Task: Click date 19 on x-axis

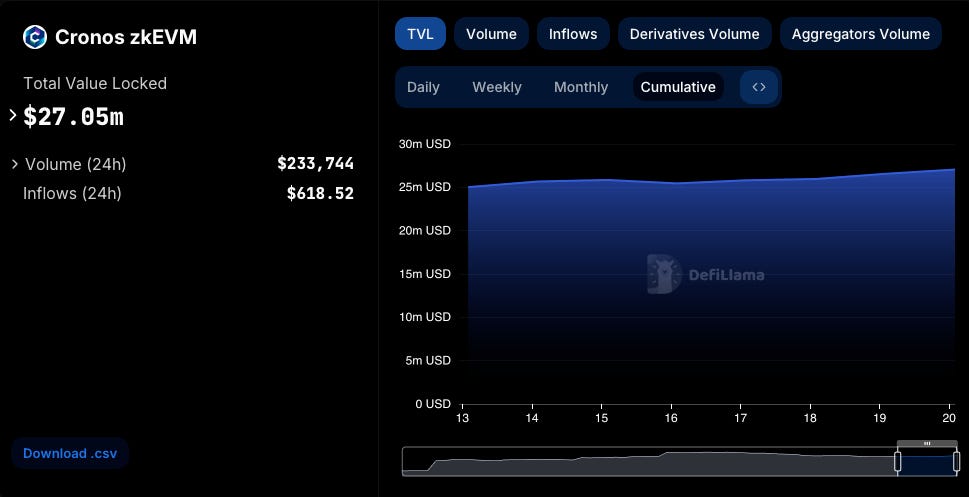Action: [x=879, y=418]
